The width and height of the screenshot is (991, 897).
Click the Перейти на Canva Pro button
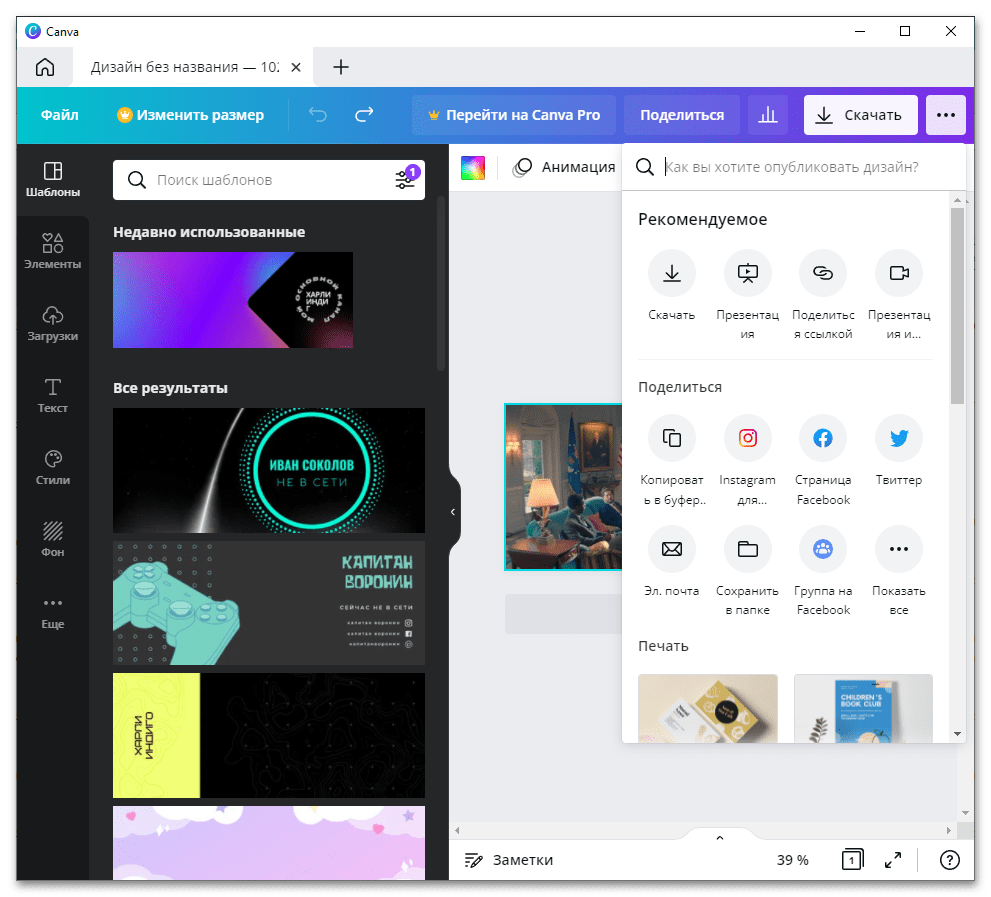click(x=514, y=115)
